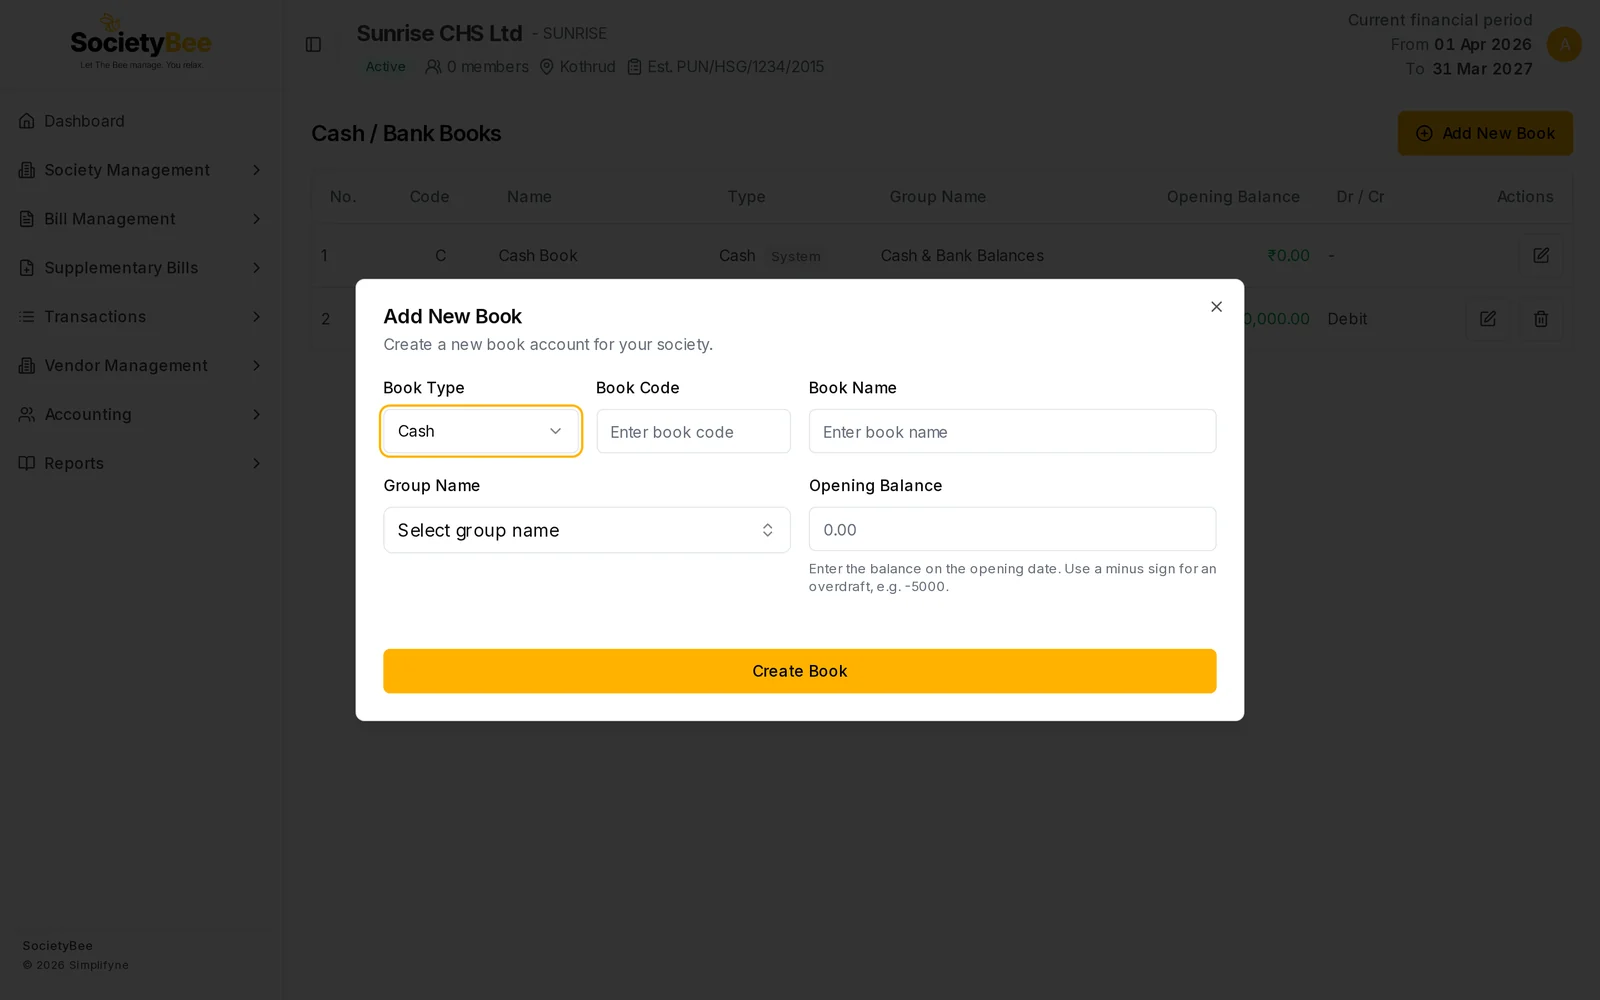
Task: Click the Add New Book button
Action: (x=1485, y=133)
